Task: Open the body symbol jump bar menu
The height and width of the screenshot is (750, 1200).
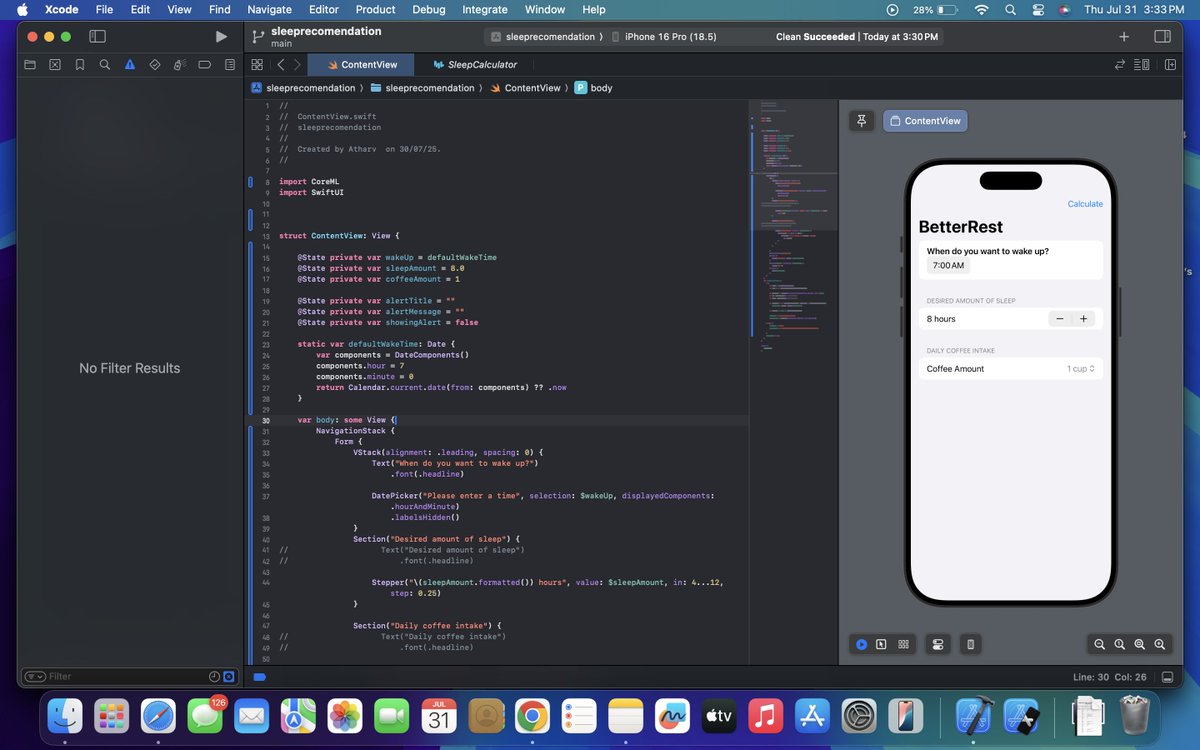Action: click(593, 88)
